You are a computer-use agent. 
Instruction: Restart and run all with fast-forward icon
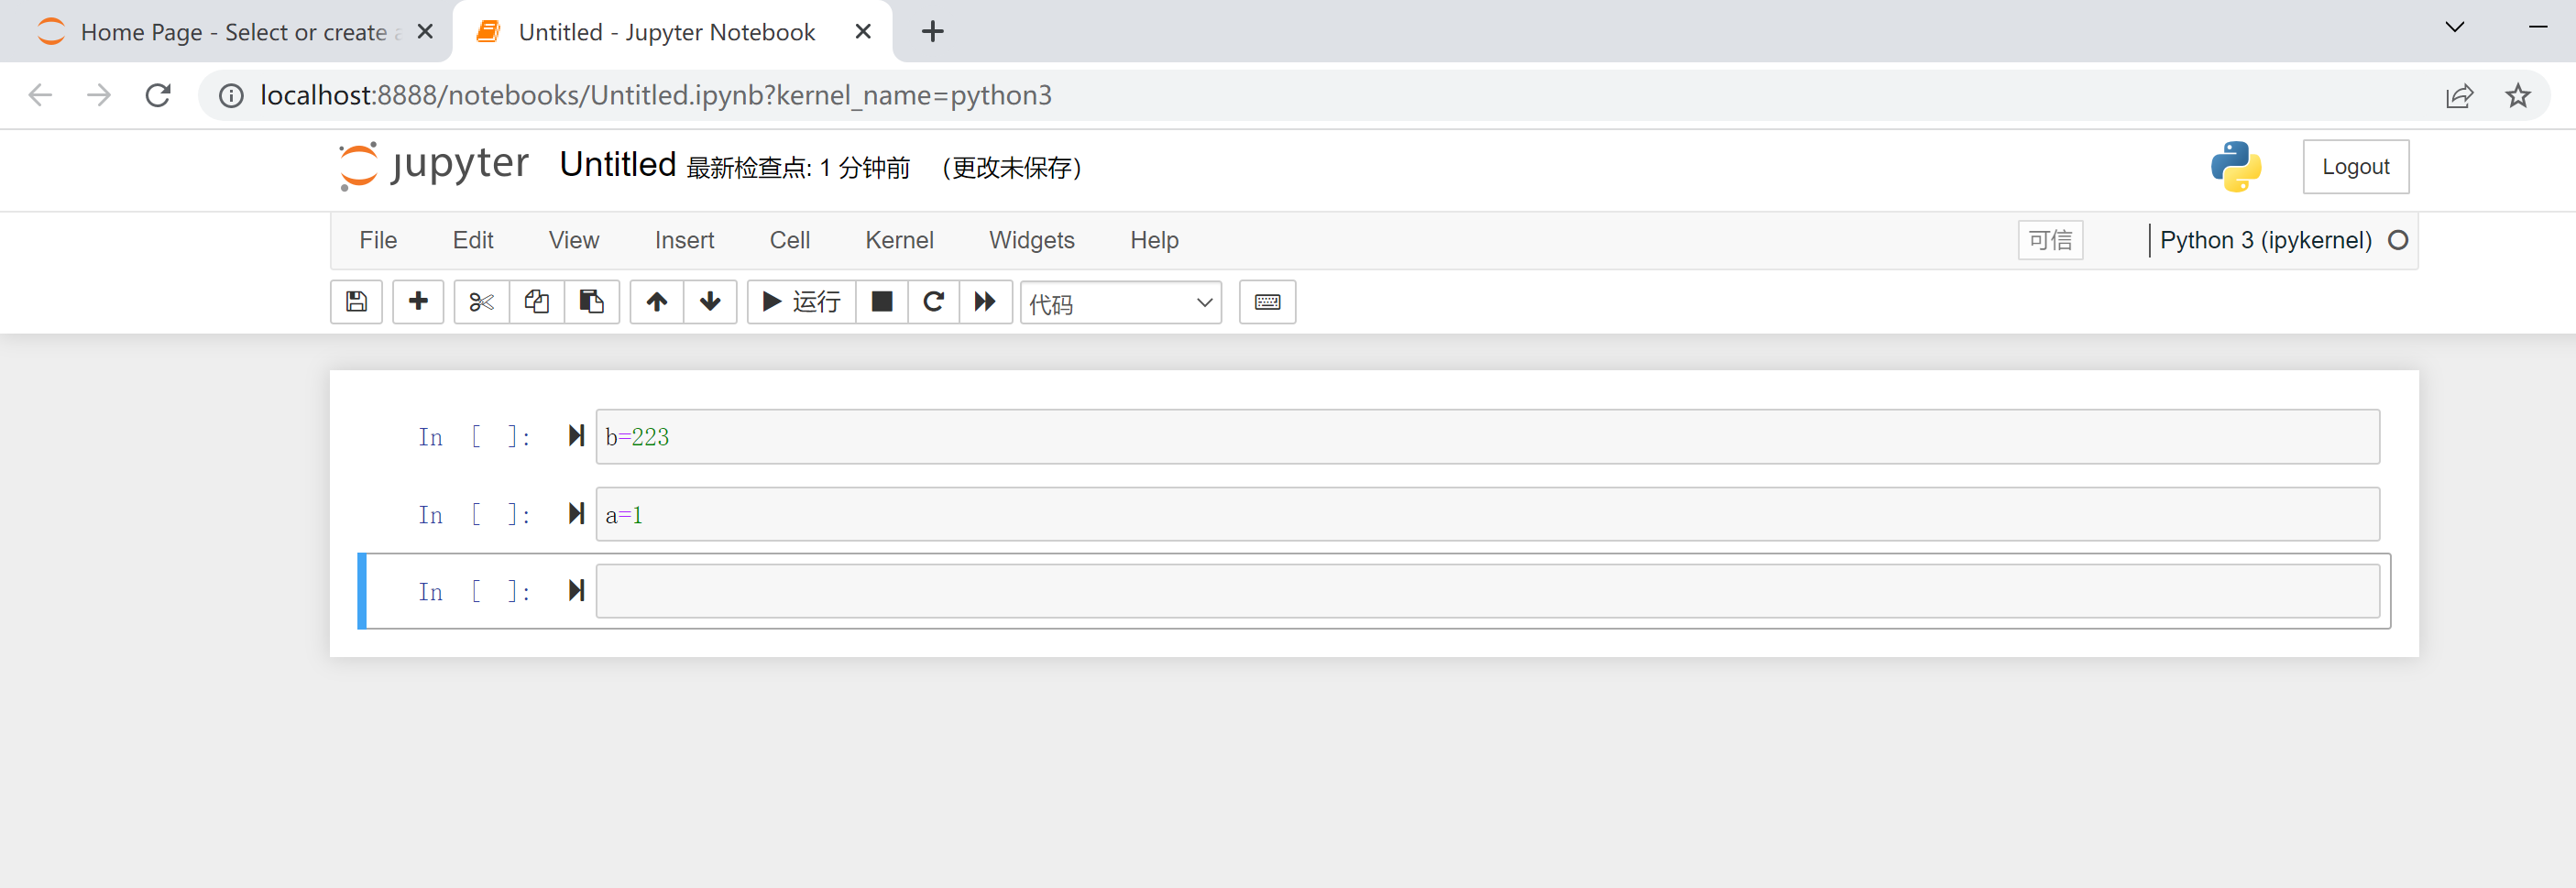986,302
